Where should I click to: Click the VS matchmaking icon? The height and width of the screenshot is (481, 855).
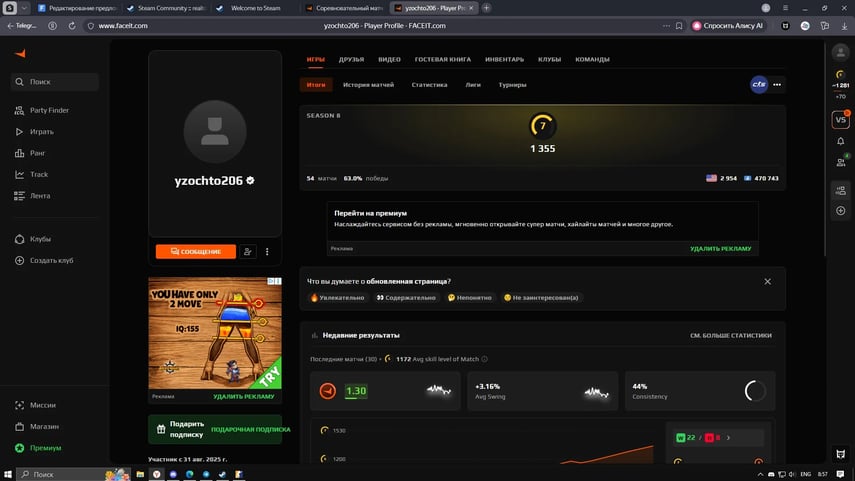840,119
